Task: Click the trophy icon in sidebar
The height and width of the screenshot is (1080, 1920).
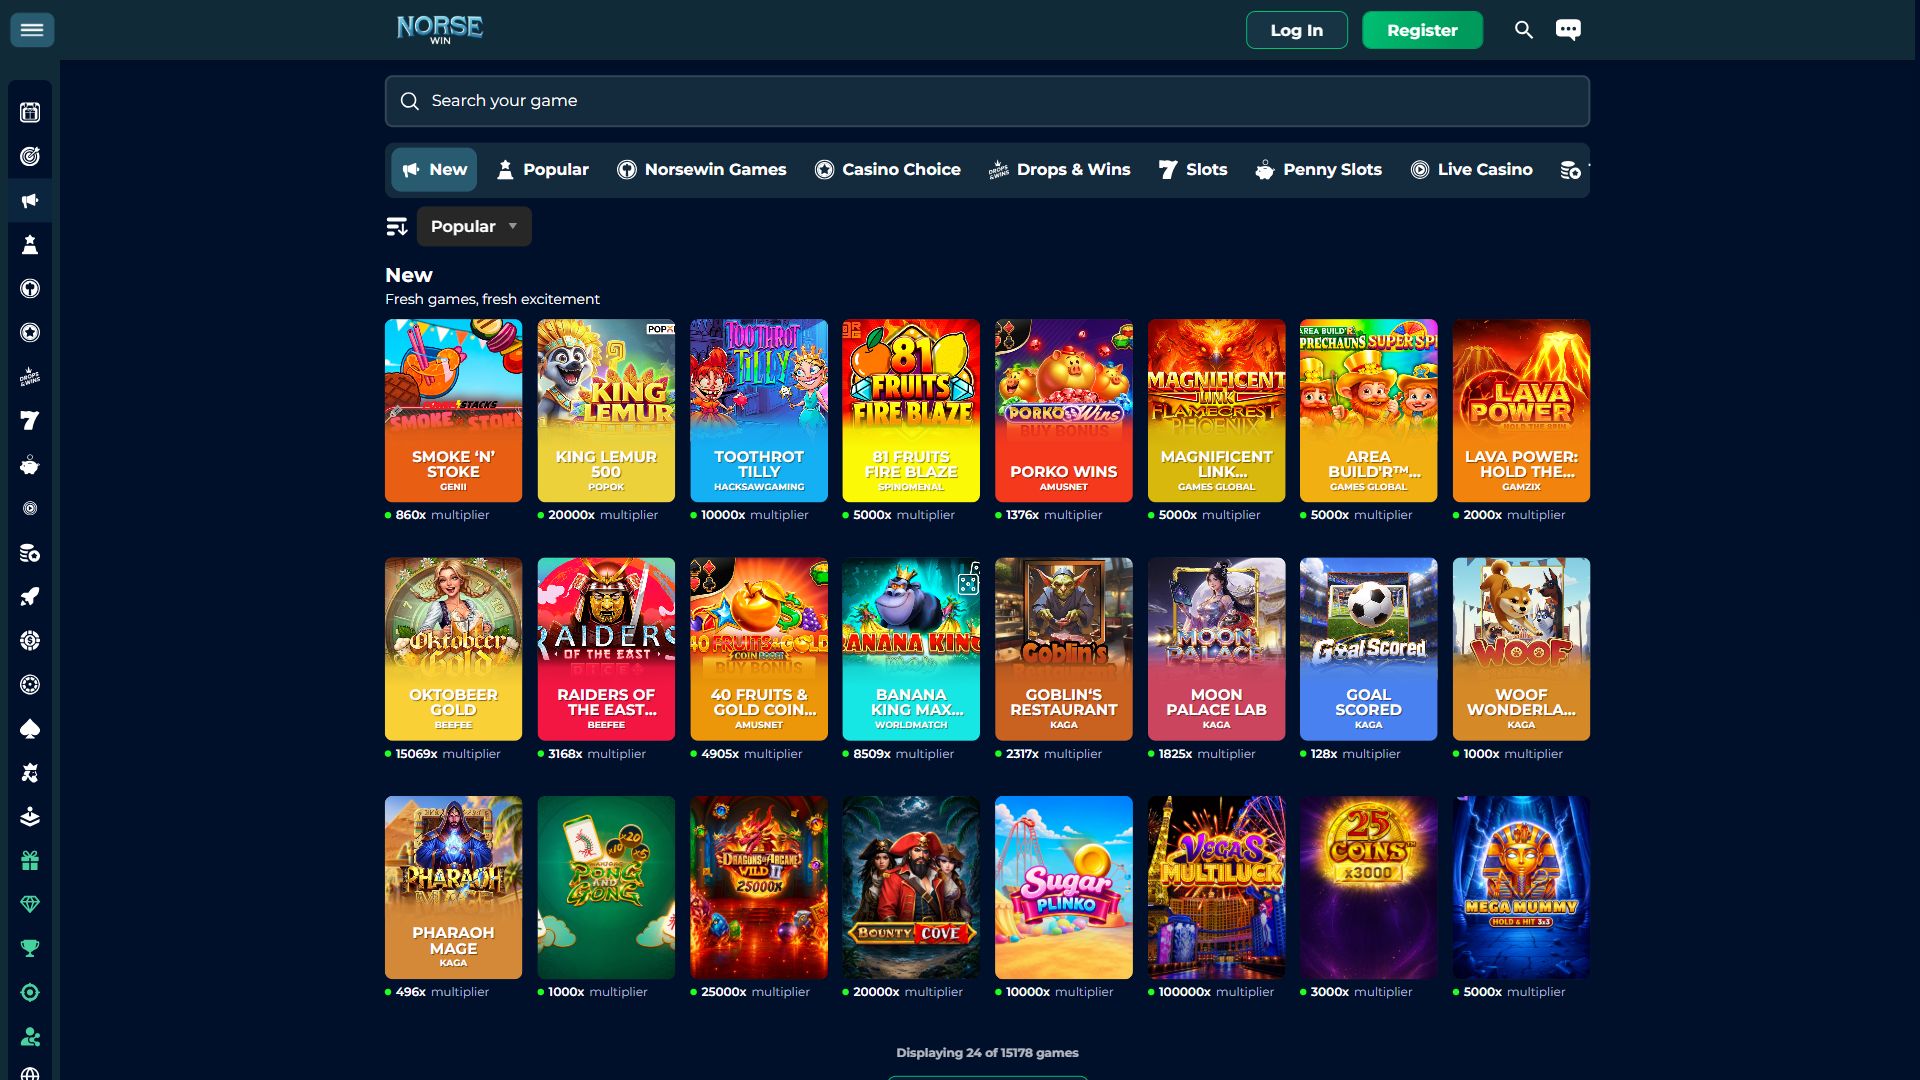Action: [x=30, y=949]
